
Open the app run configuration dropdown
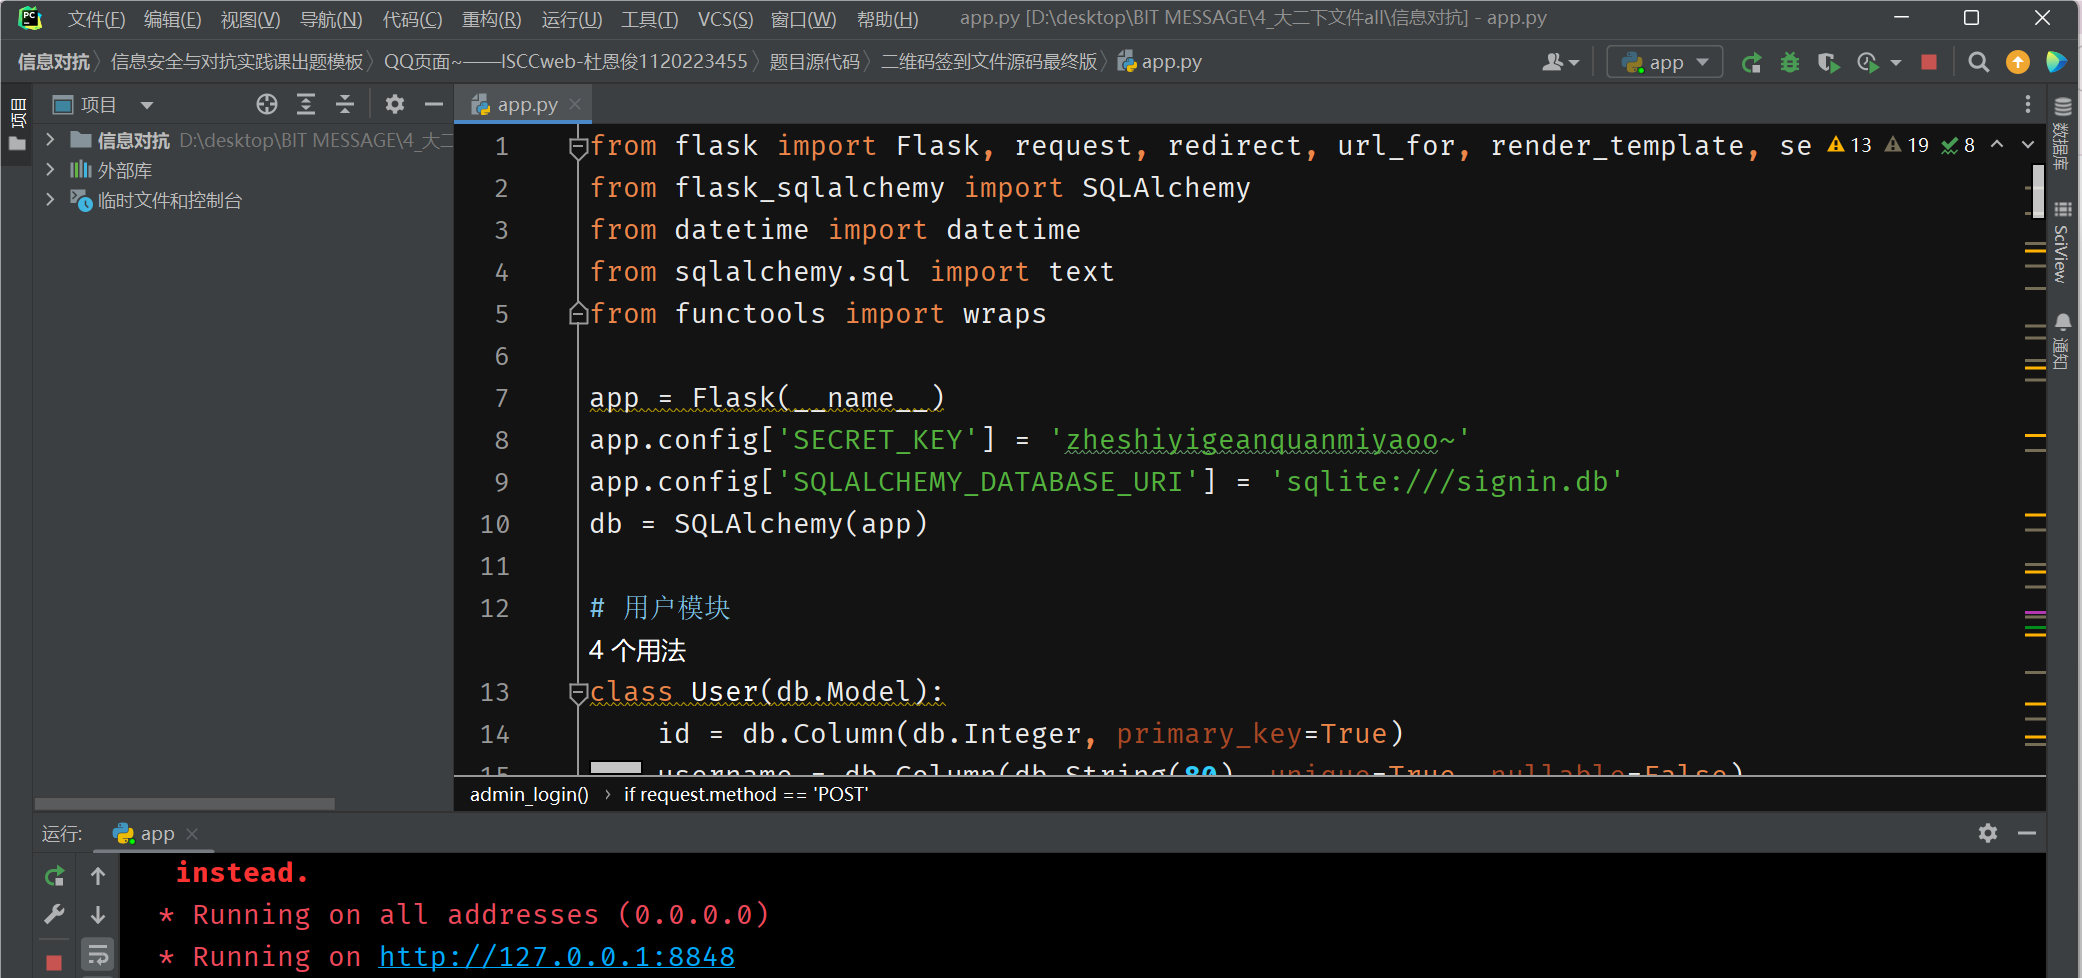pyautogui.click(x=1665, y=63)
